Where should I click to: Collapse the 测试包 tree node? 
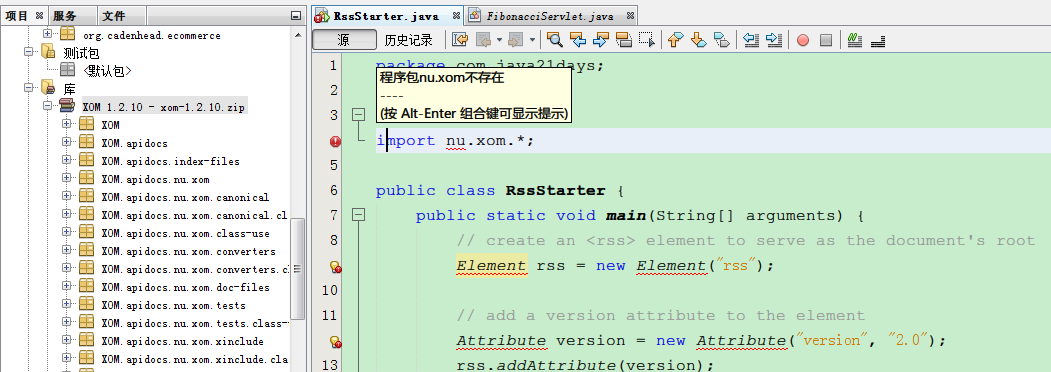[x=29, y=52]
